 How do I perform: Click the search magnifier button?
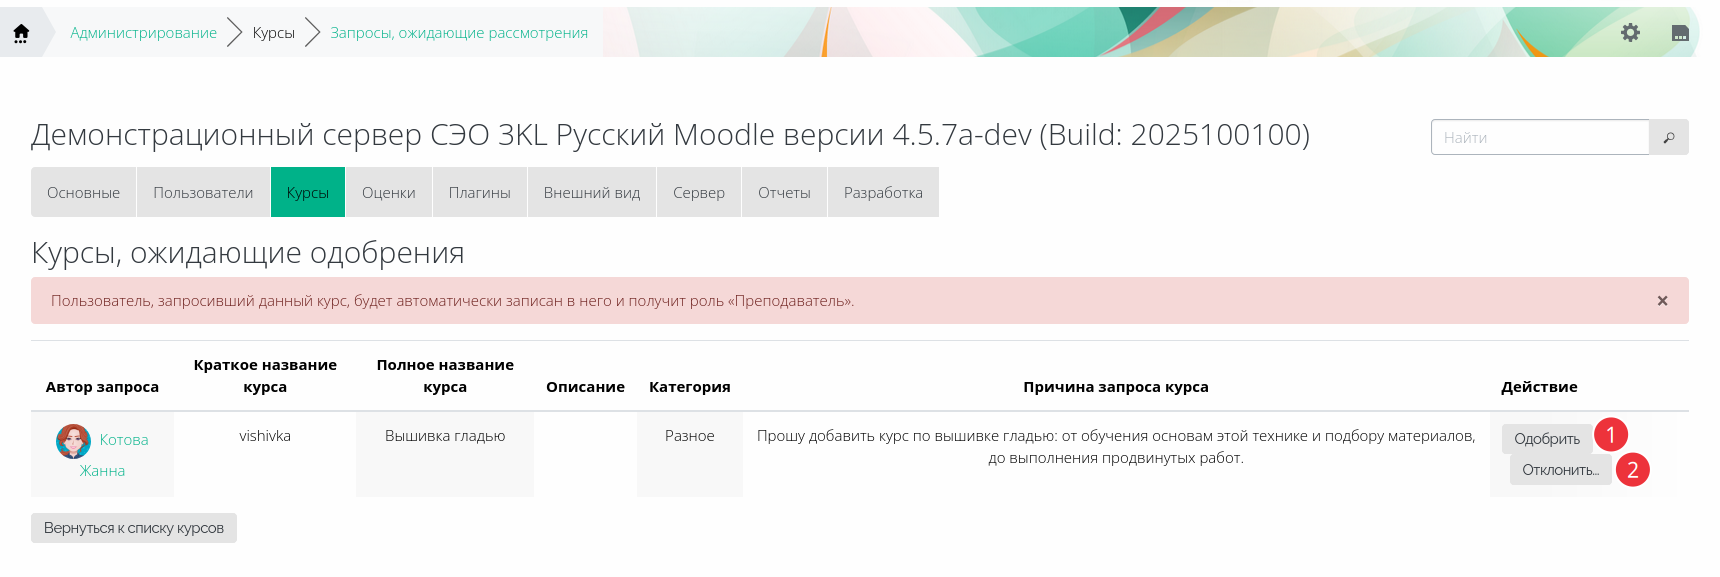1669,138
